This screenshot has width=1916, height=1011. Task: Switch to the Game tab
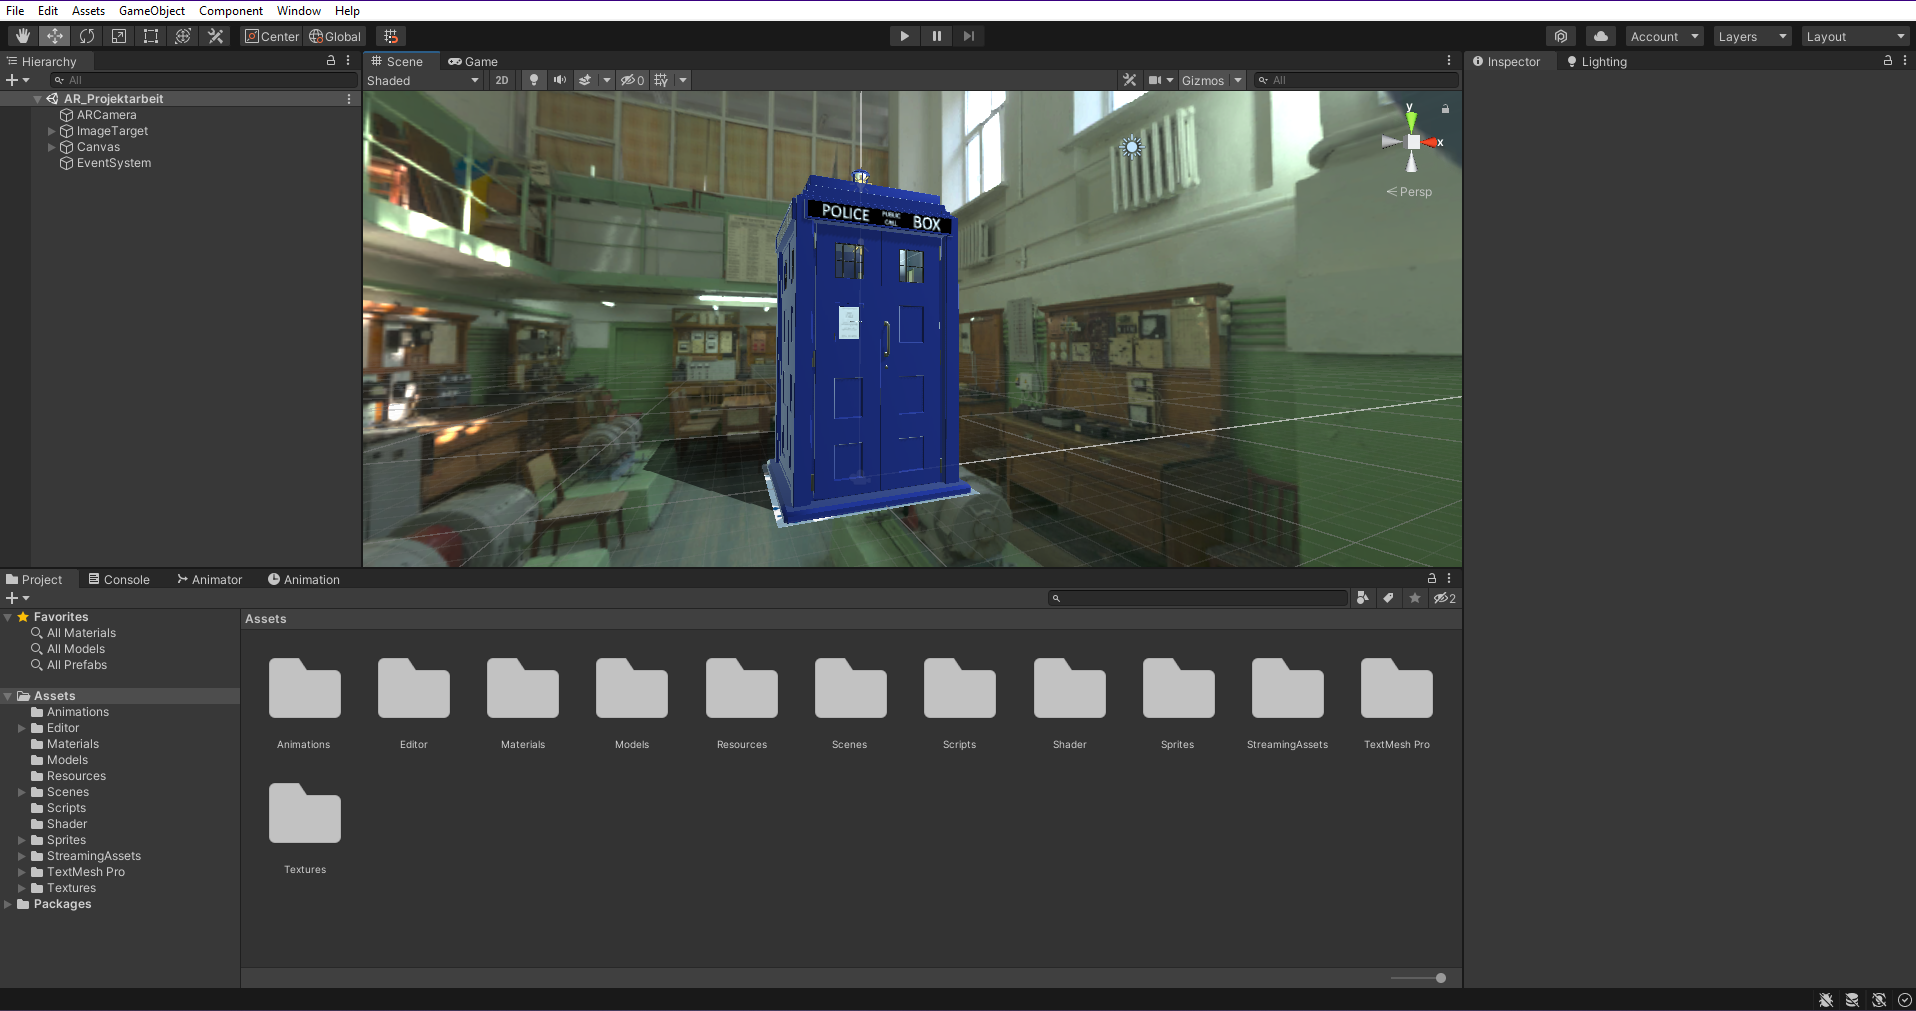473,62
